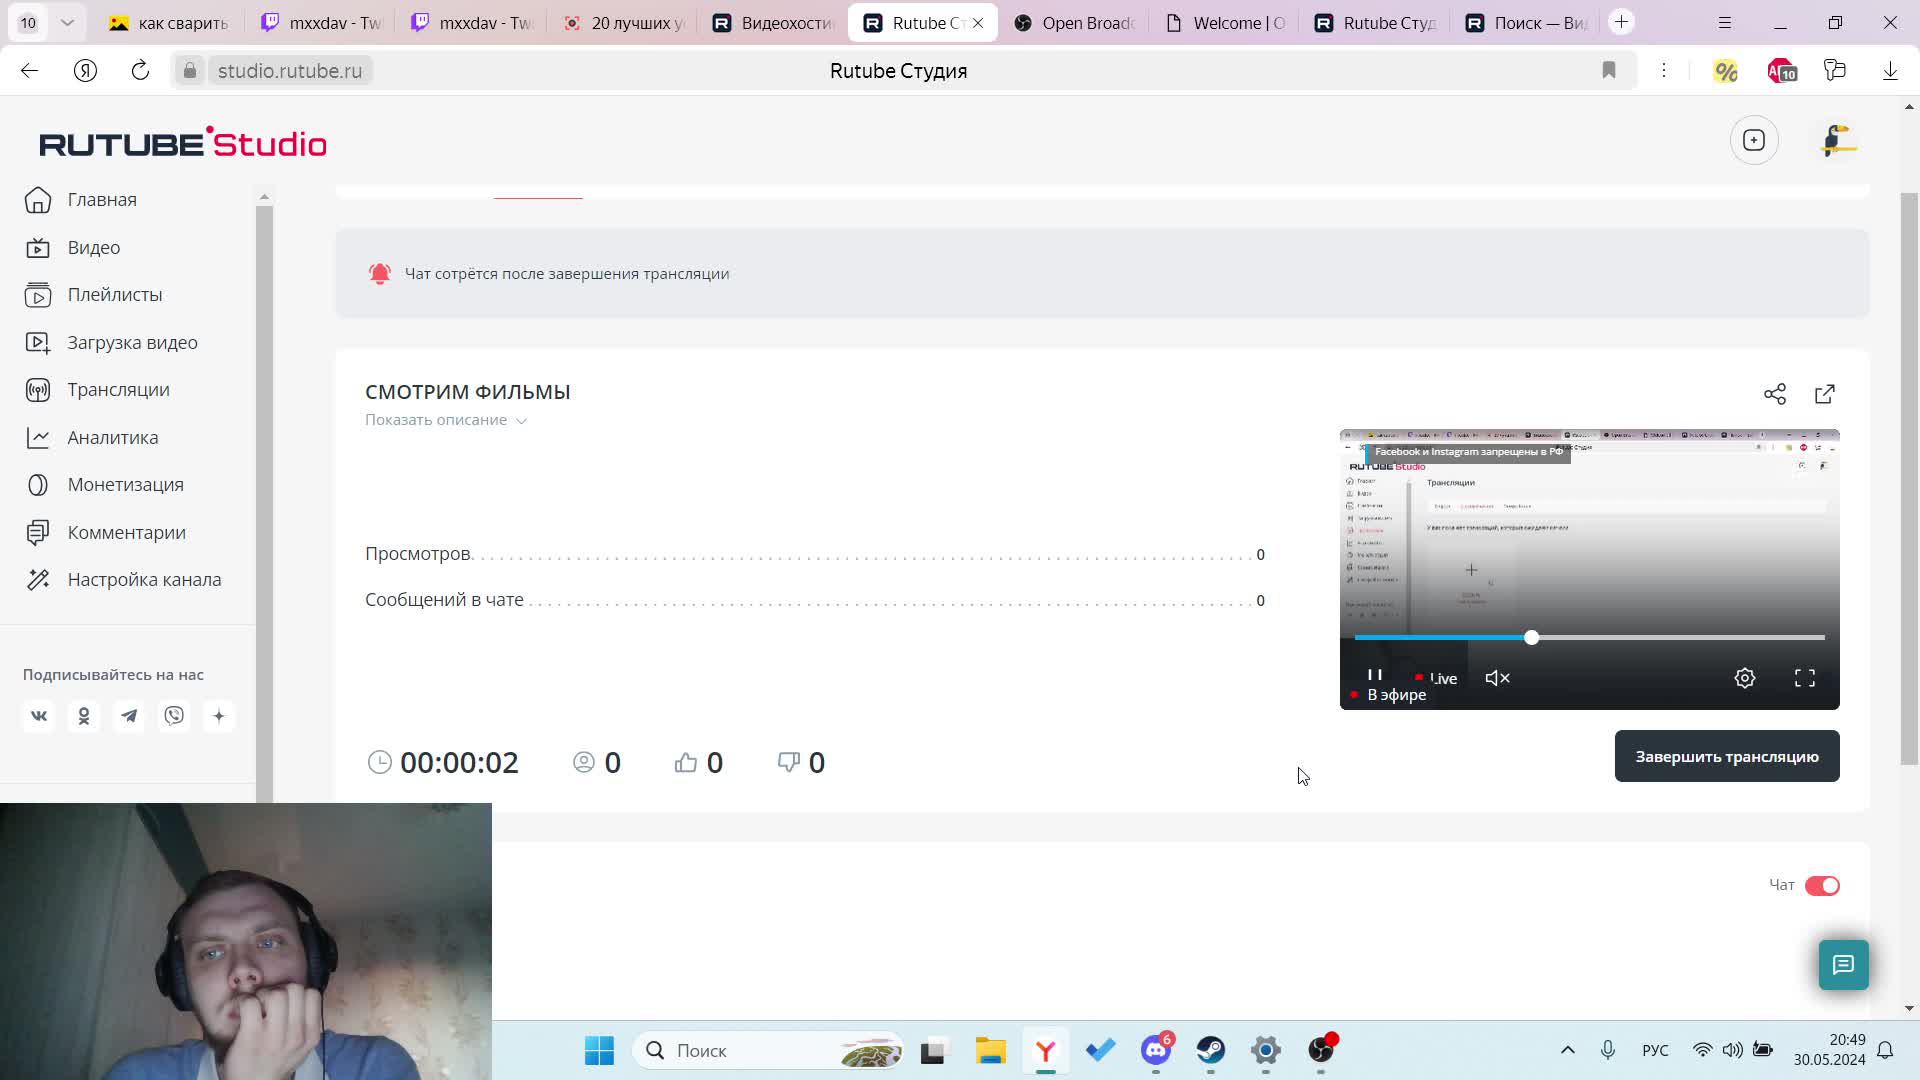Click Завершить трансляцию button
Image resolution: width=1920 pixels, height=1080 pixels.
[x=1726, y=757]
